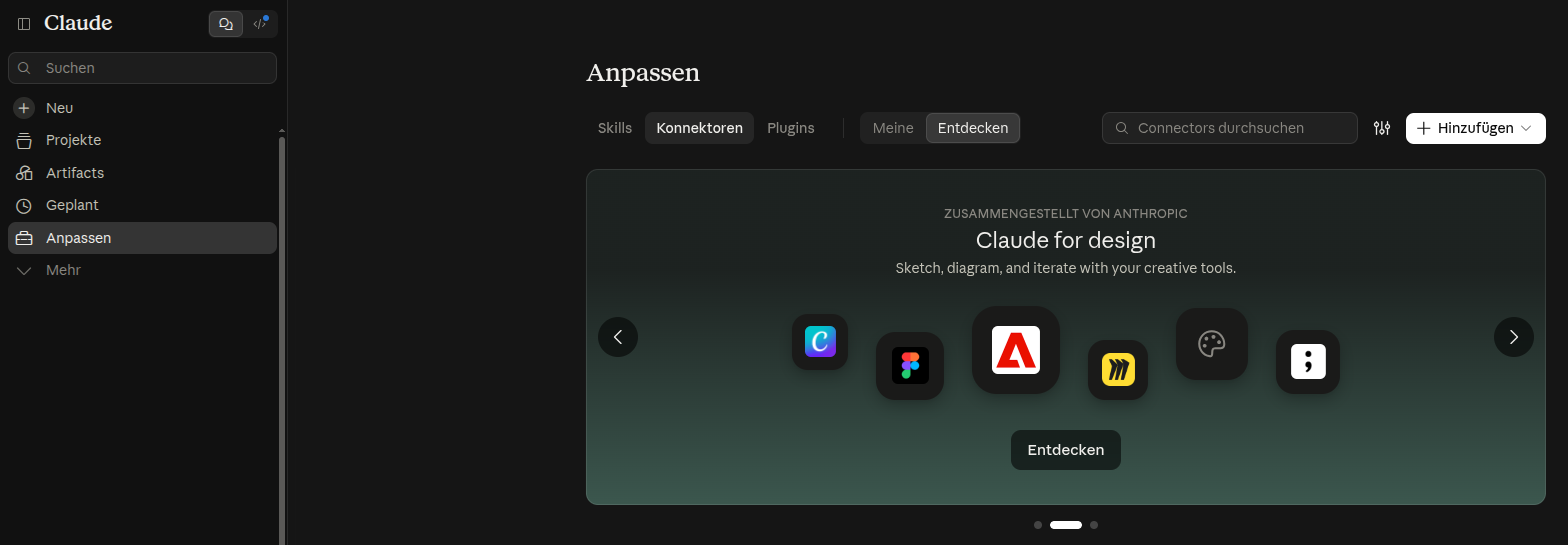Click Sketch, diagram, and iterate subtitle

1066,269
